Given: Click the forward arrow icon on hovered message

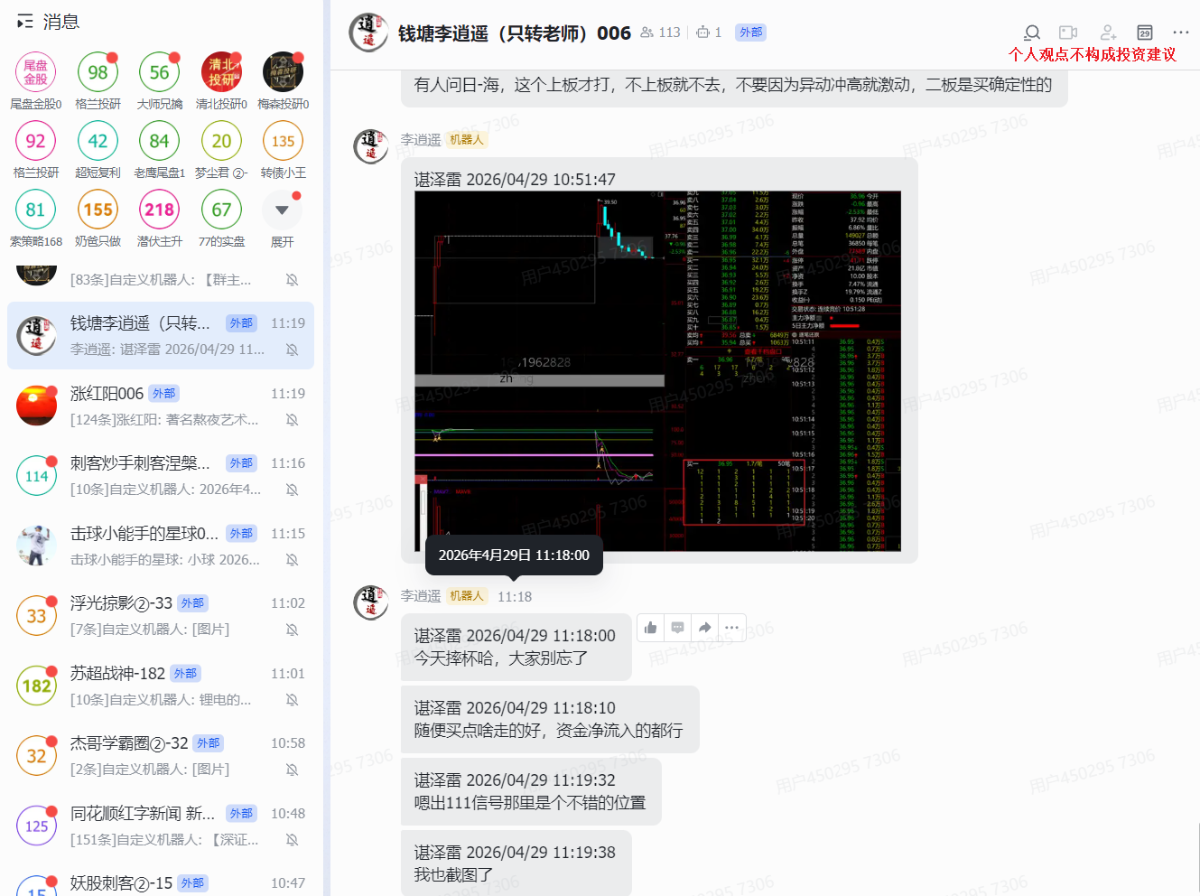Looking at the screenshot, I should pyautogui.click(x=705, y=627).
